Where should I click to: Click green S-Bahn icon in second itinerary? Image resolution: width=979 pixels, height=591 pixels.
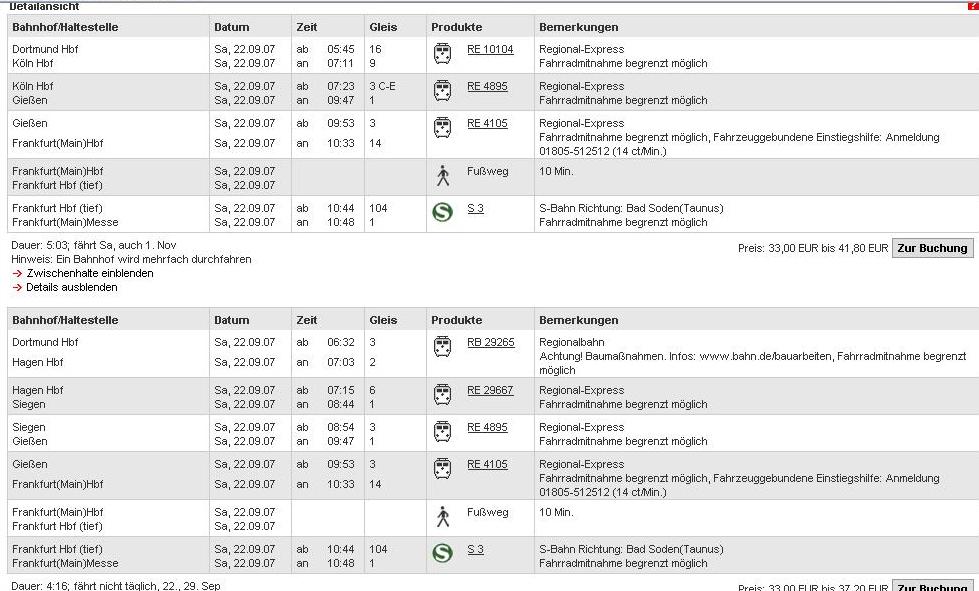pos(442,553)
